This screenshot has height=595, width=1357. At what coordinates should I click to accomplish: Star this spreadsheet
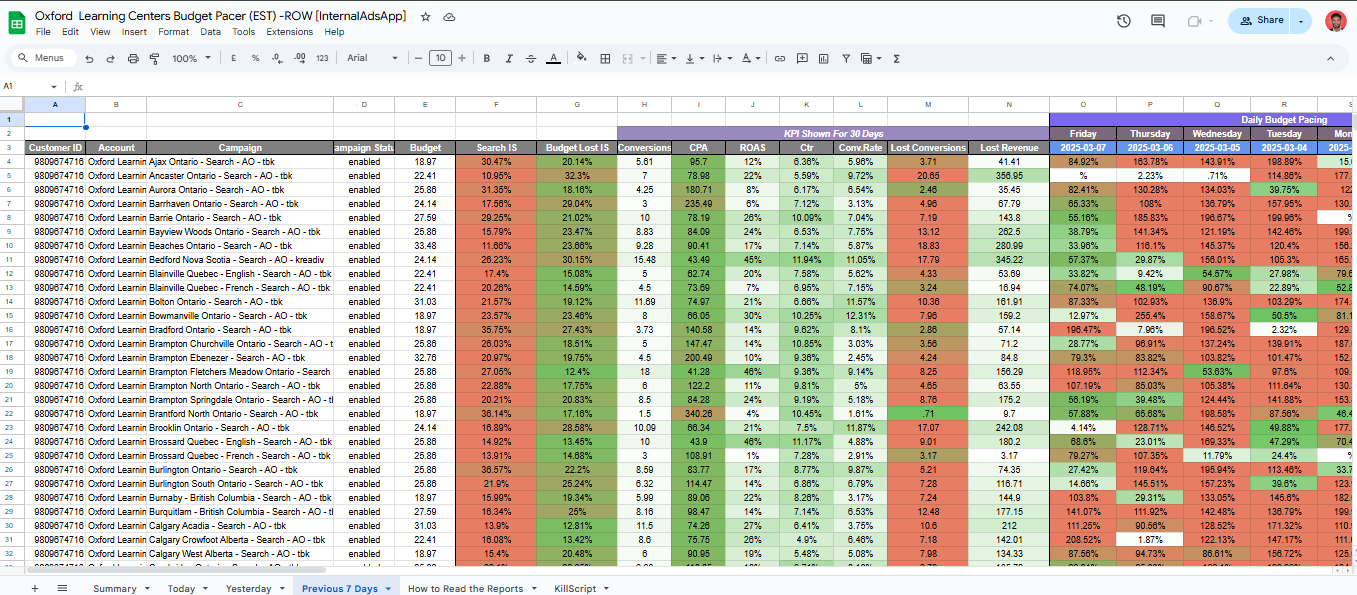(426, 17)
